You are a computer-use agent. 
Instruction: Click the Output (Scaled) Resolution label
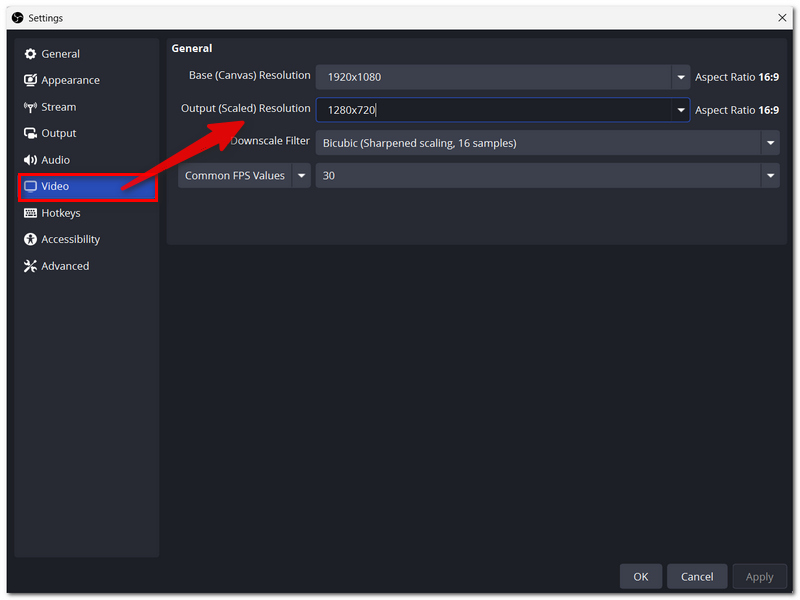[x=245, y=109]
